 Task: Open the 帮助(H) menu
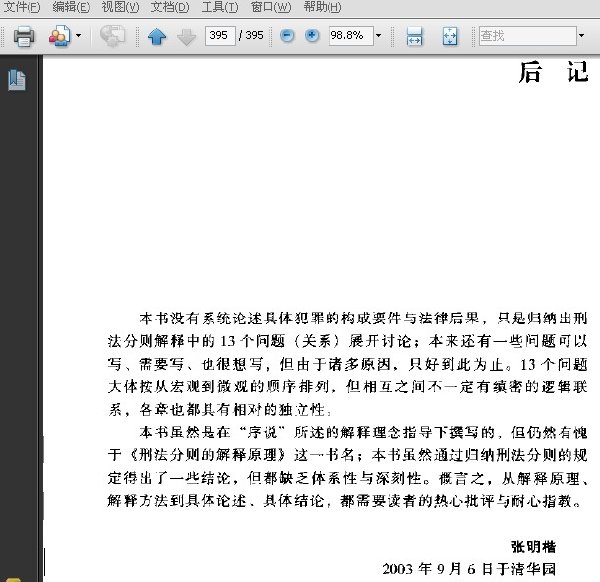tap(322, 7)
